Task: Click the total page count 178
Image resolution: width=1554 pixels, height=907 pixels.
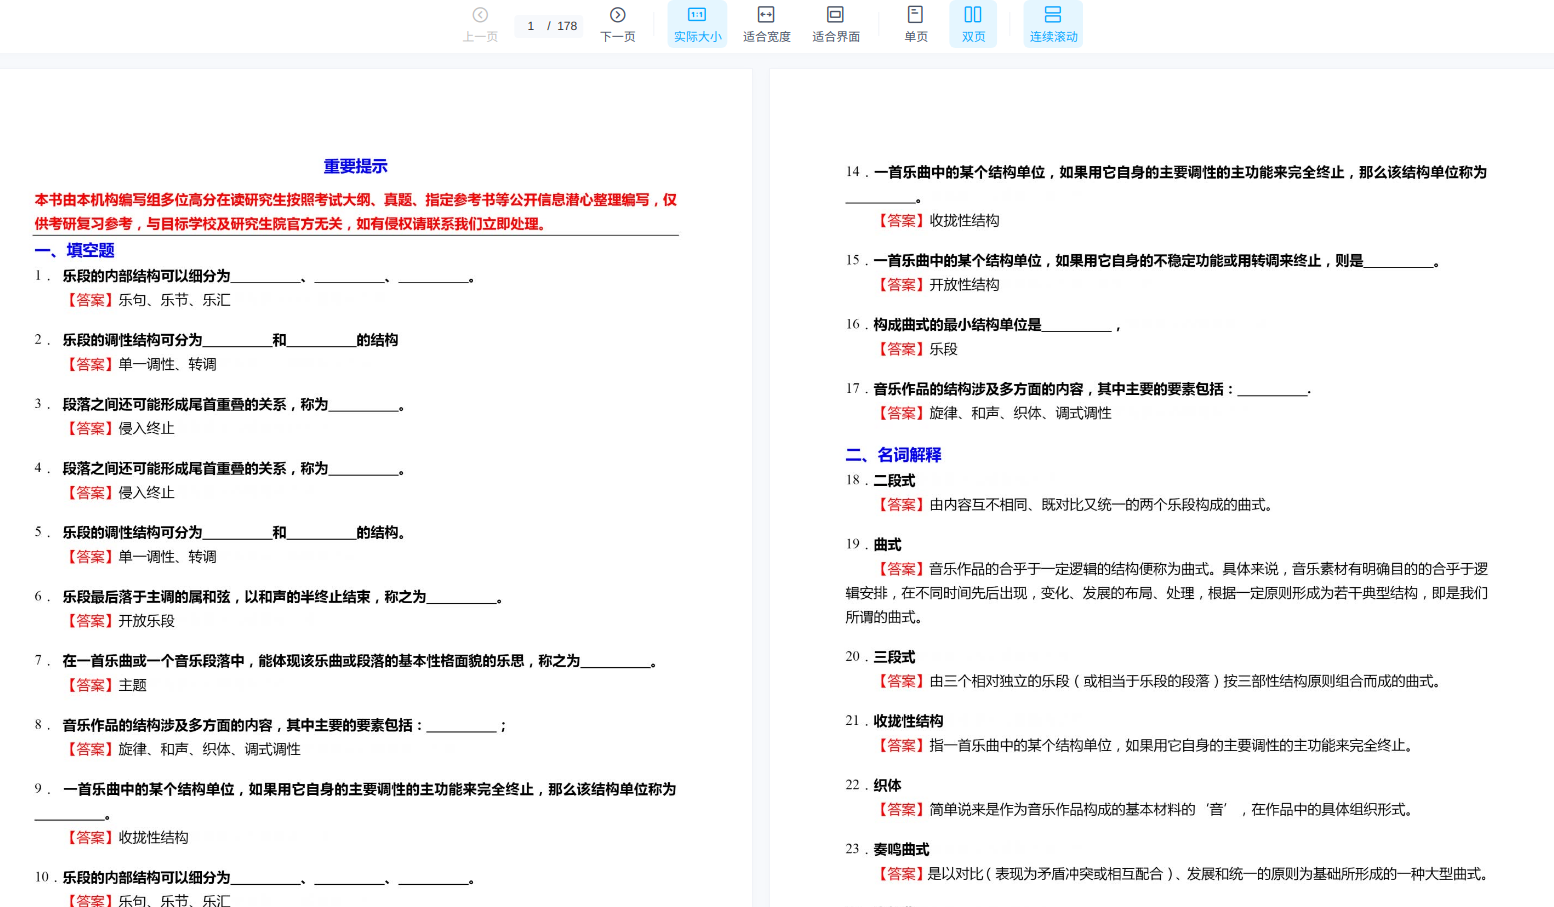Action: click(x=567, y=26)
